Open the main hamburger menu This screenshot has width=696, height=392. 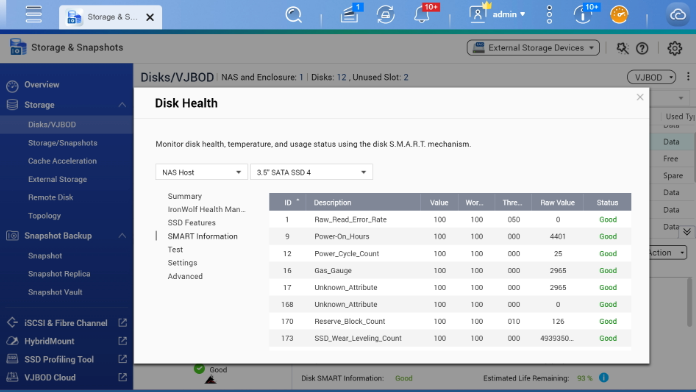[x=34, y=14]
